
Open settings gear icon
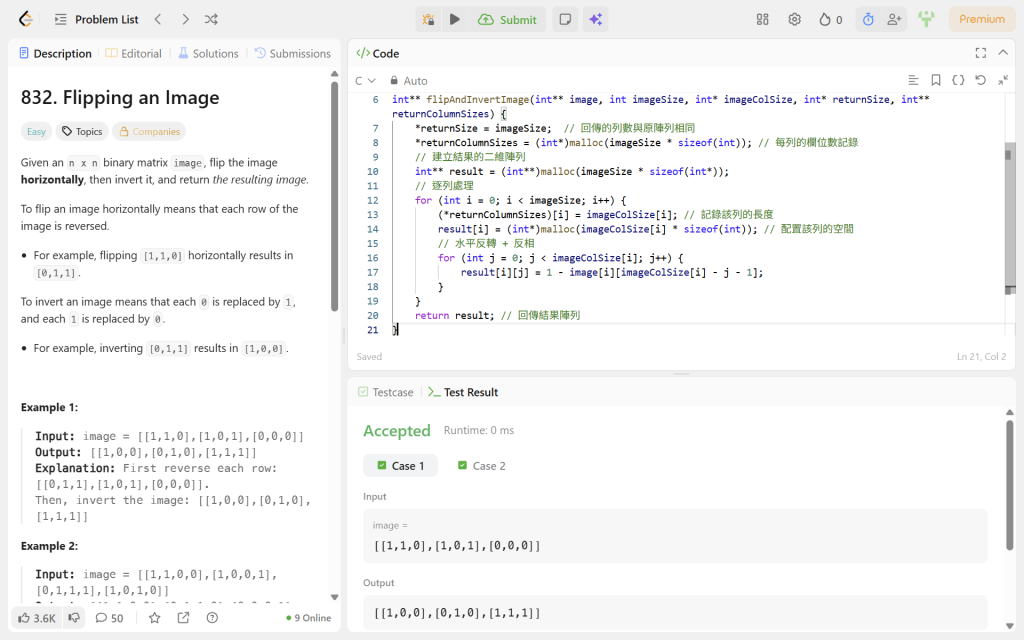(x=794, y=20)
